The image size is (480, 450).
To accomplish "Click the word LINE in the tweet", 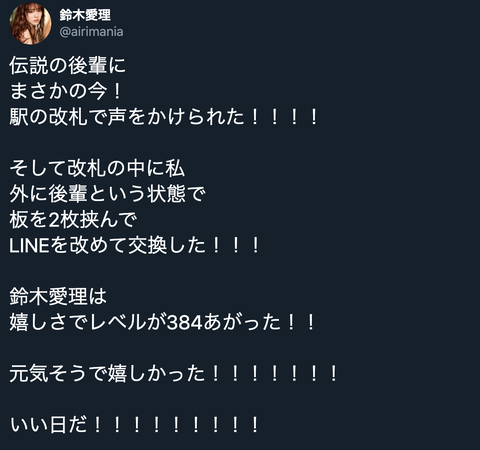I will click(x=29, y=246).
